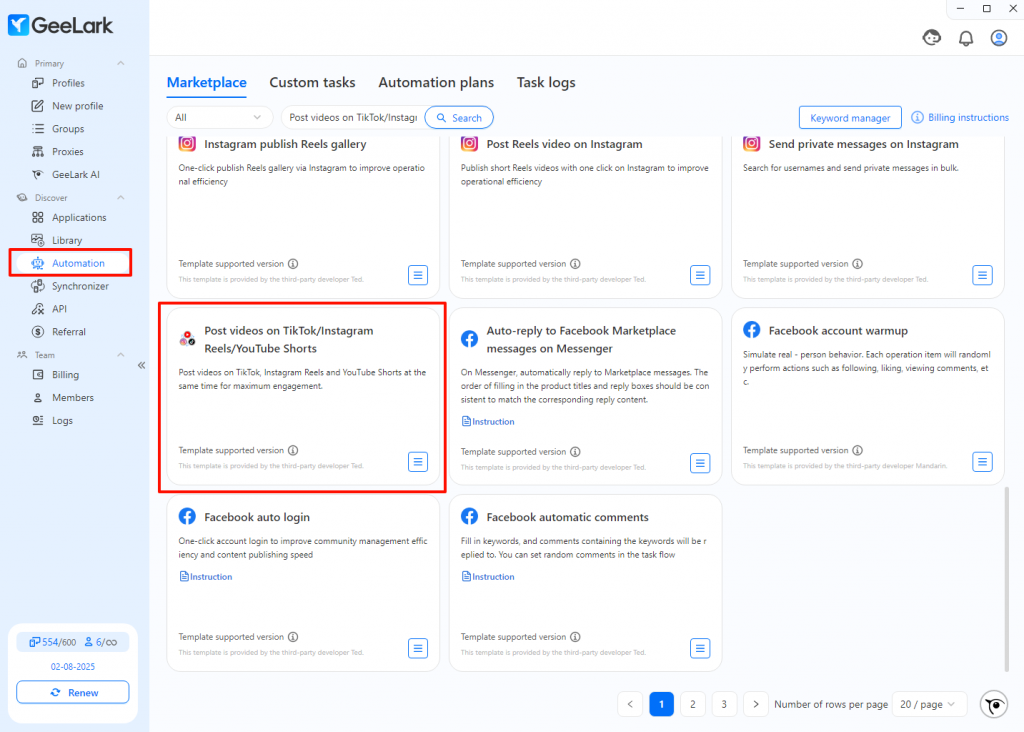1024x732 pixels.
Task: Open Instruction link on Facebook auto login card
Action: (206, 577)
